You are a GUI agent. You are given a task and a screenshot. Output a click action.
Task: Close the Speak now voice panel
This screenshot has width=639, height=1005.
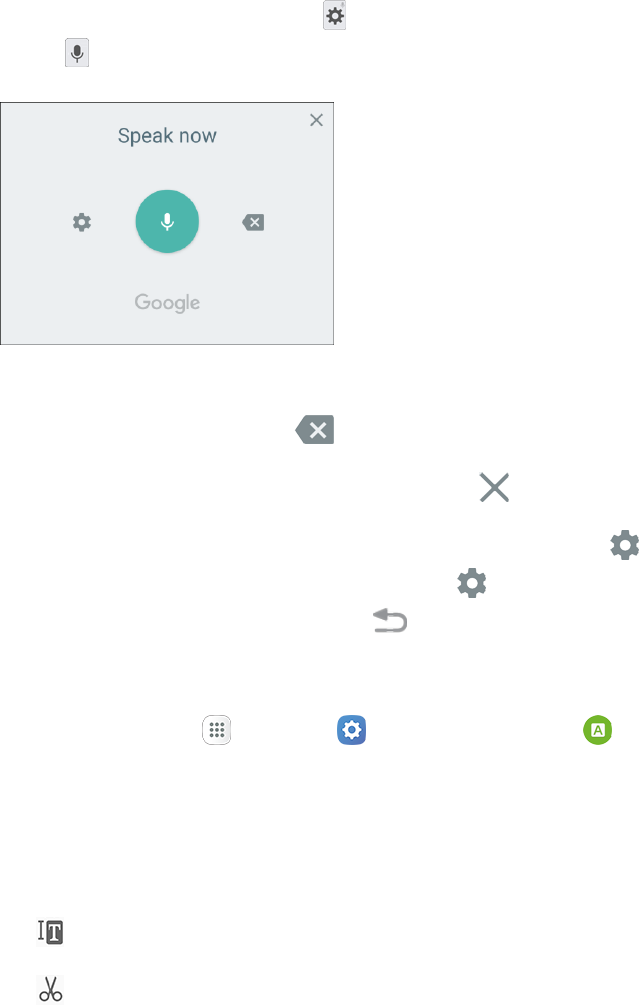coord(316,120)
